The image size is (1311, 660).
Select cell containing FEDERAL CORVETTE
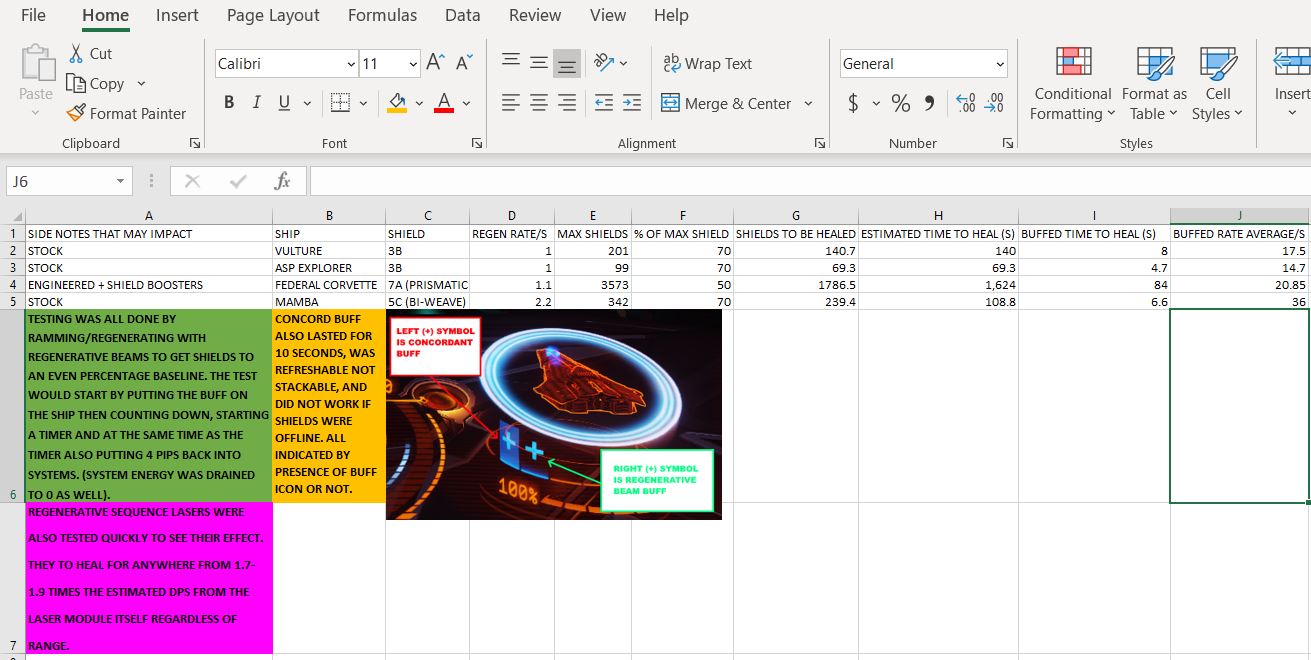tap(328, 284)
